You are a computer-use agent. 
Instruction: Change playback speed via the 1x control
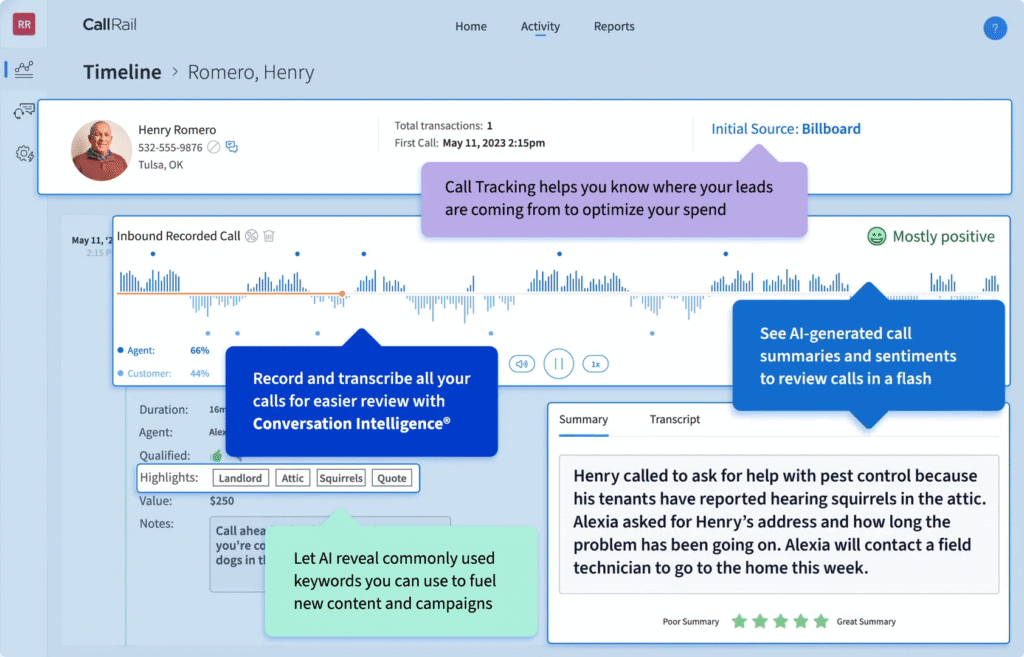tap(595, 364)
